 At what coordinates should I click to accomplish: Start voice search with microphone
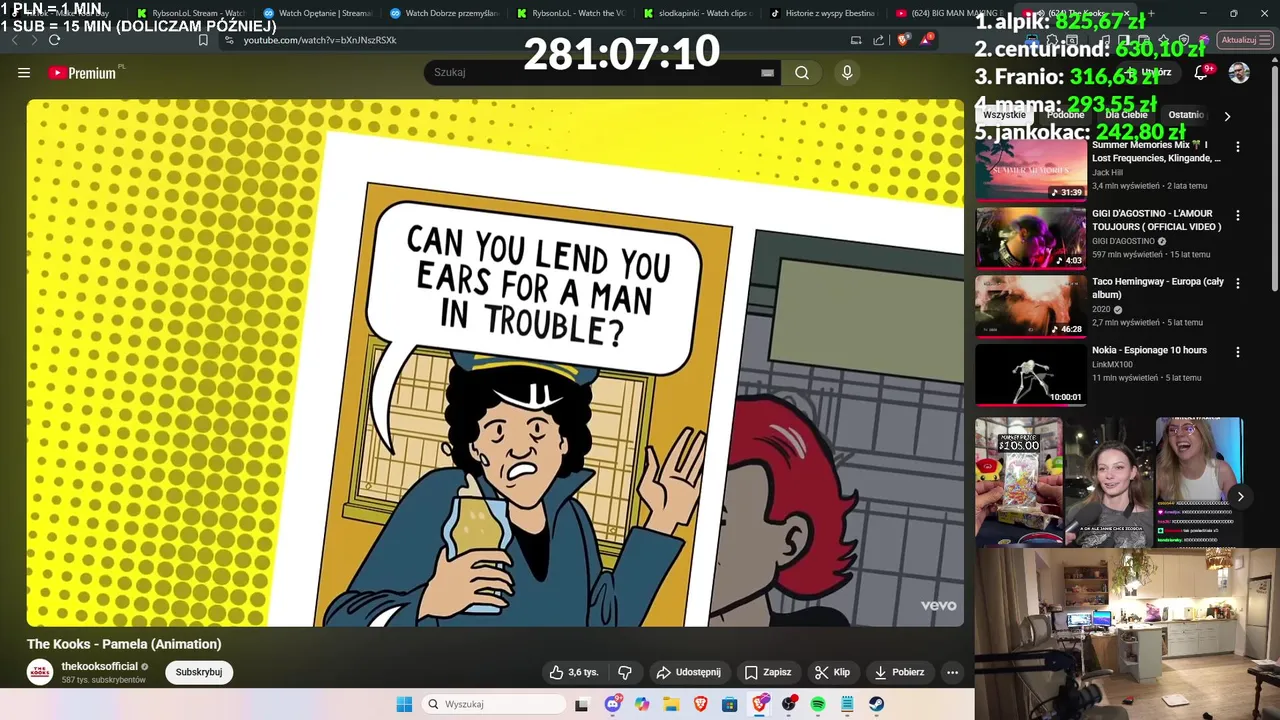point(847,72)
